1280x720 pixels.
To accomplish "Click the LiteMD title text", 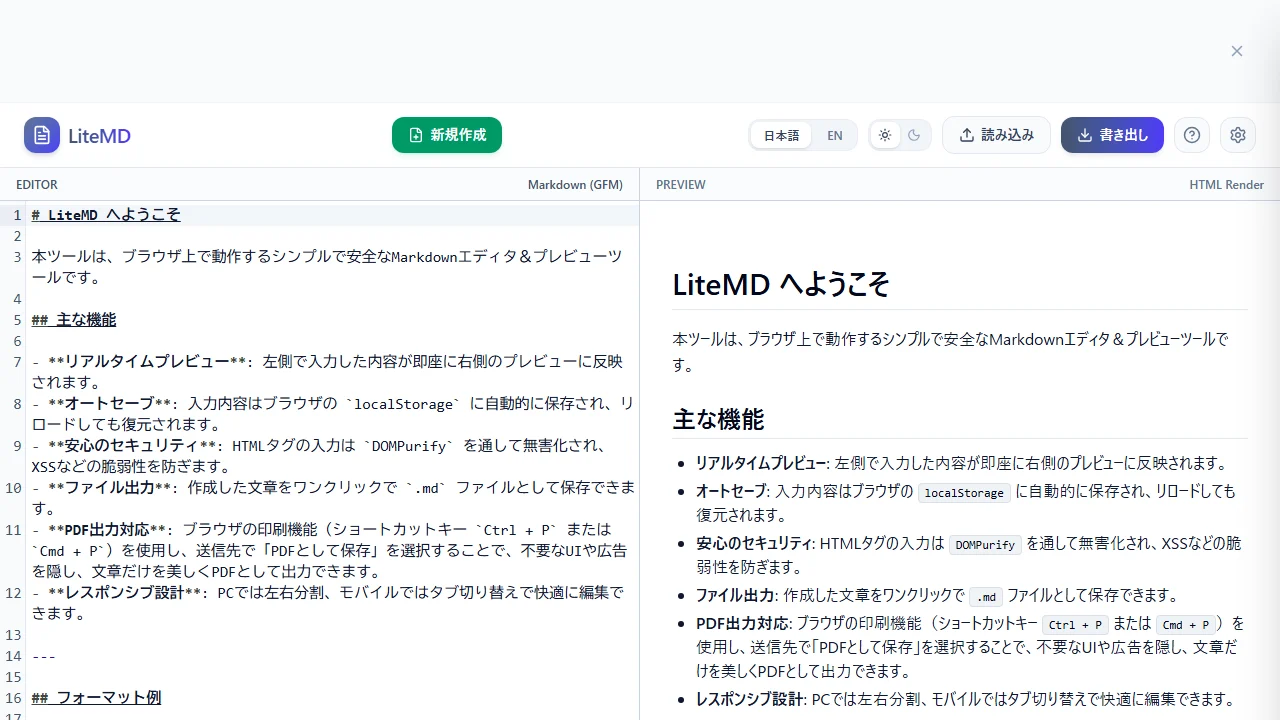I will 99,136.
